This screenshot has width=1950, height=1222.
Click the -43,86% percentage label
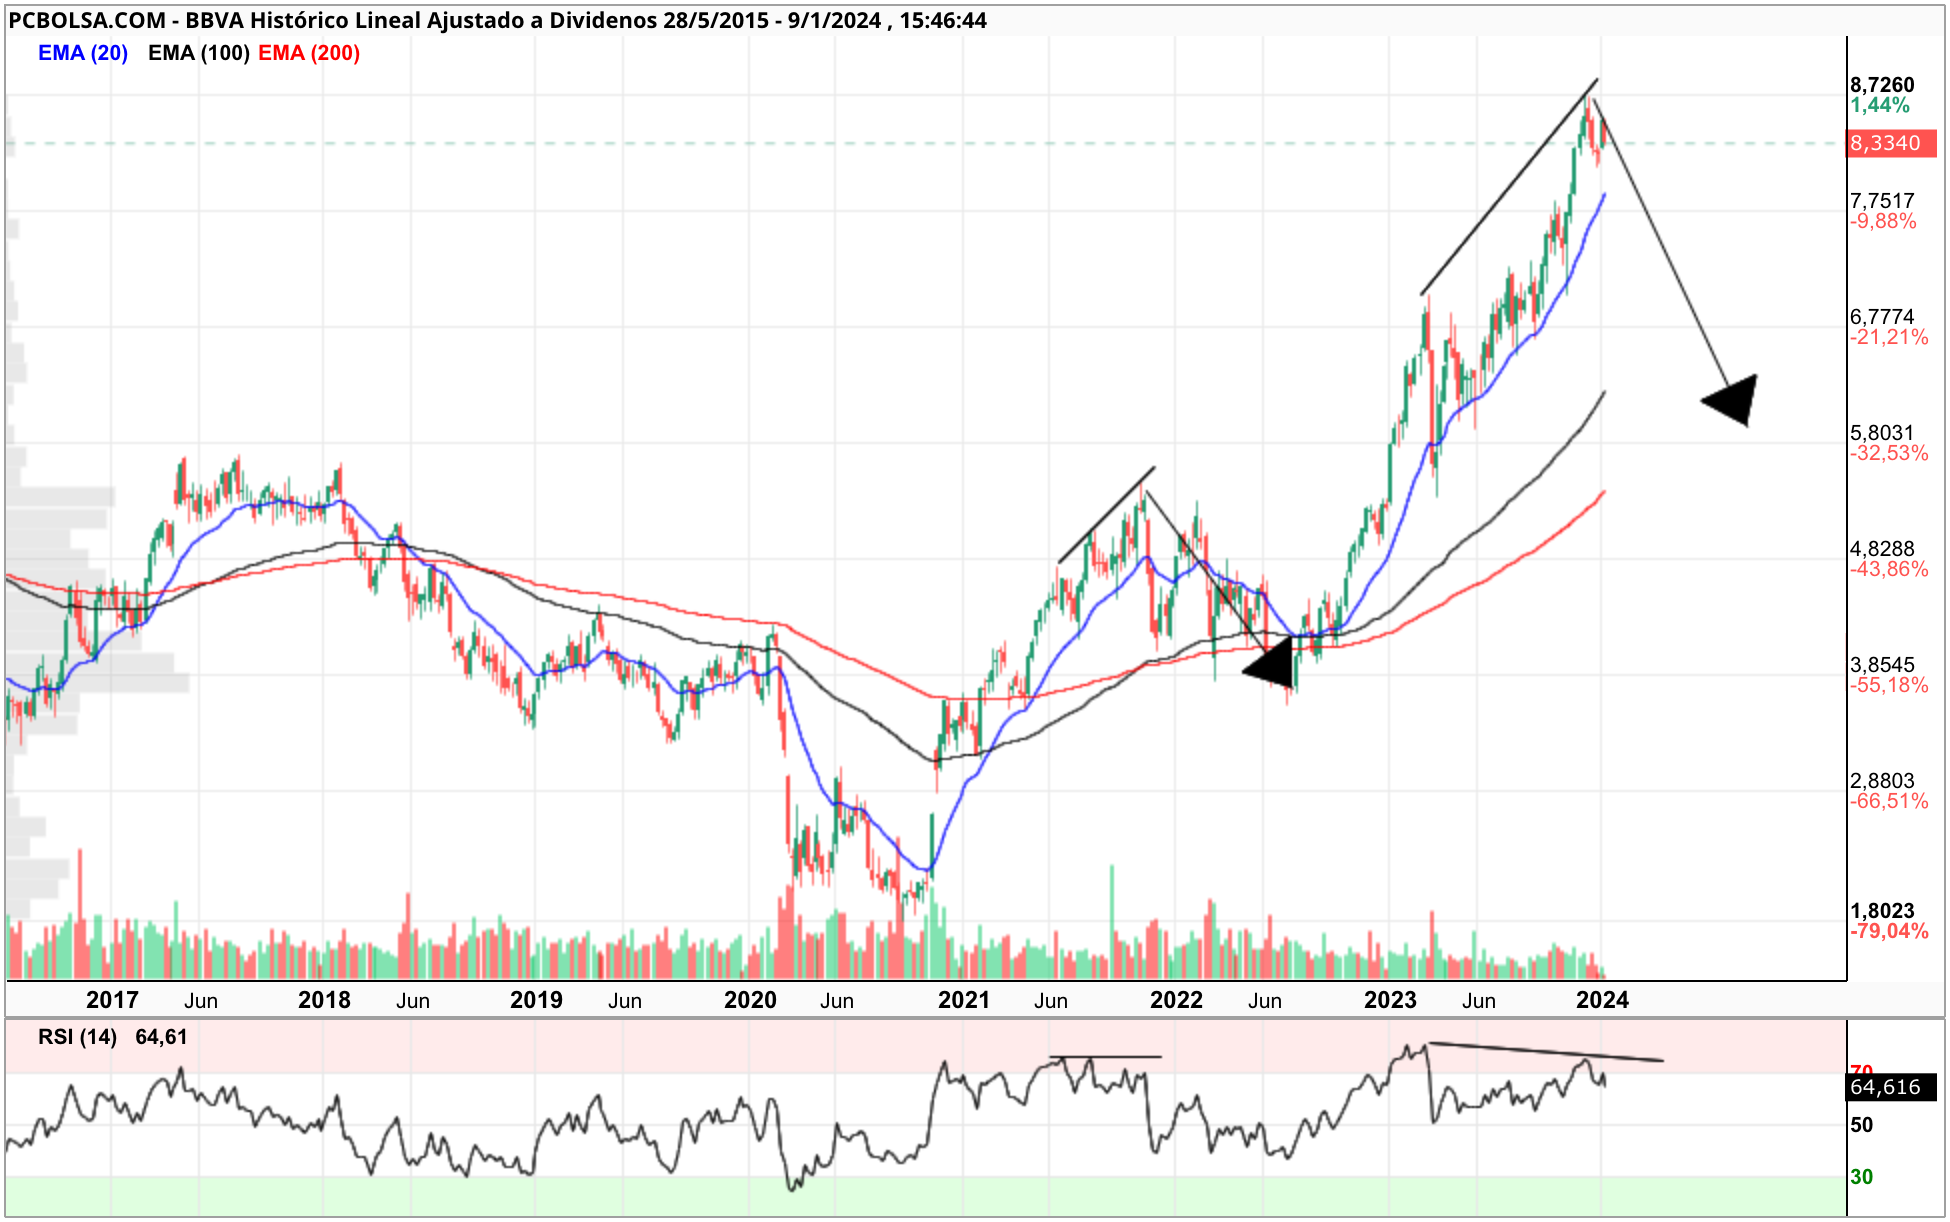[x=1889, y=569]
